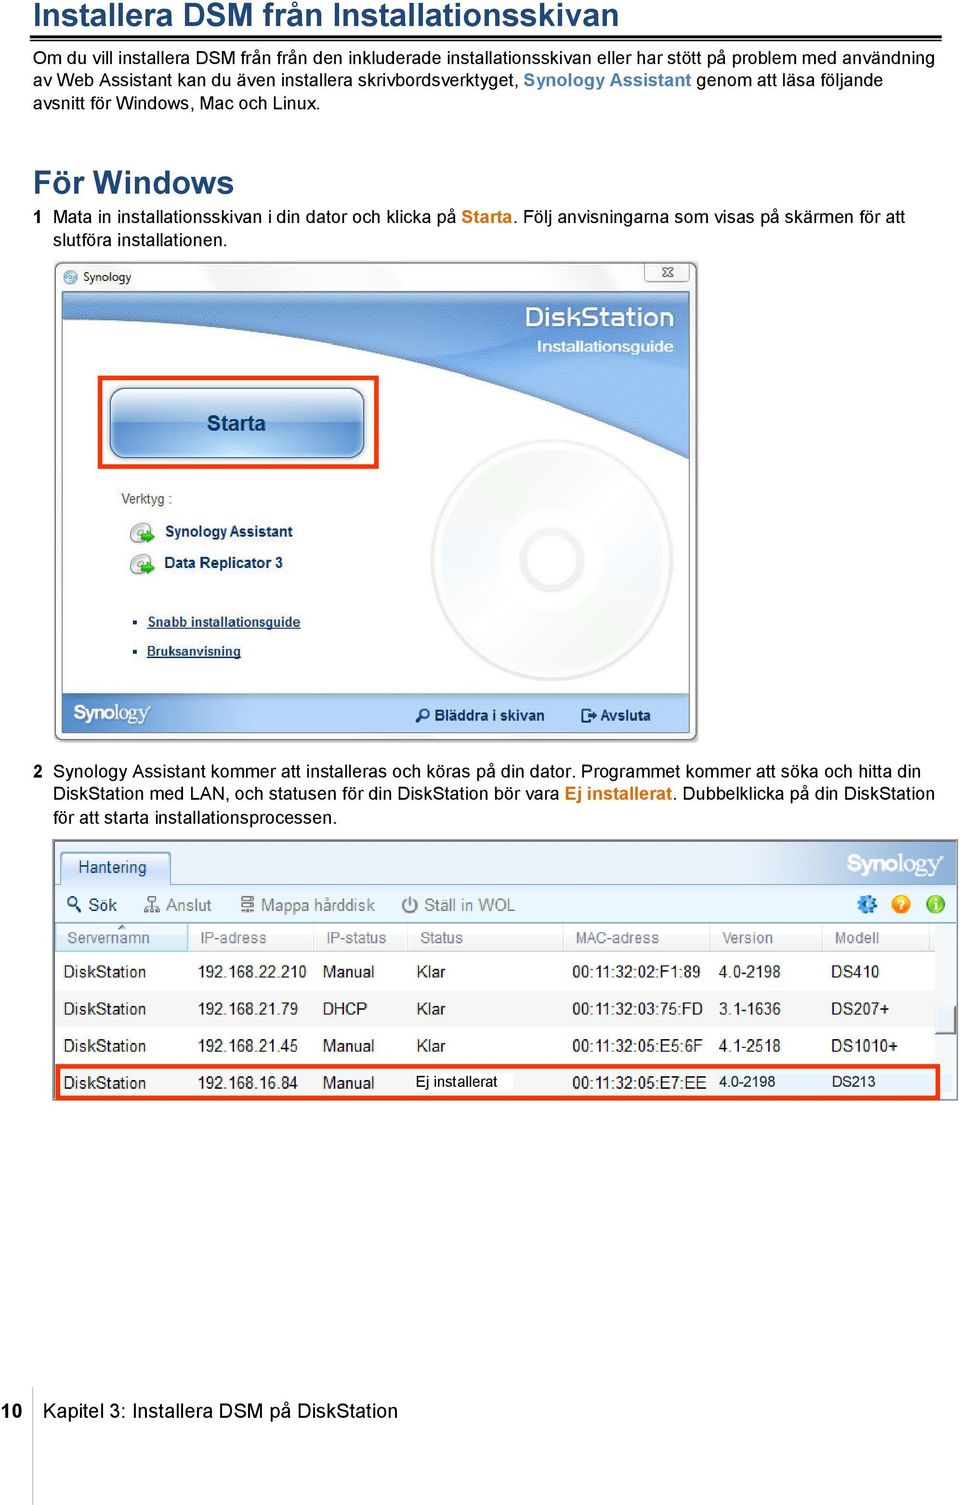Click MAC address 00:11:32:05:E5:6F
The image size is (960, 1505).
[x=637, y=1046]
